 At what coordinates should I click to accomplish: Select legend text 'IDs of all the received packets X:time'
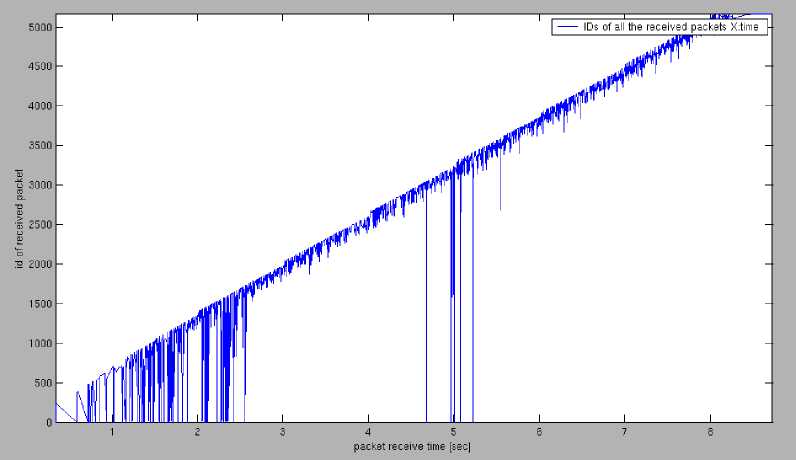[671, 27]
